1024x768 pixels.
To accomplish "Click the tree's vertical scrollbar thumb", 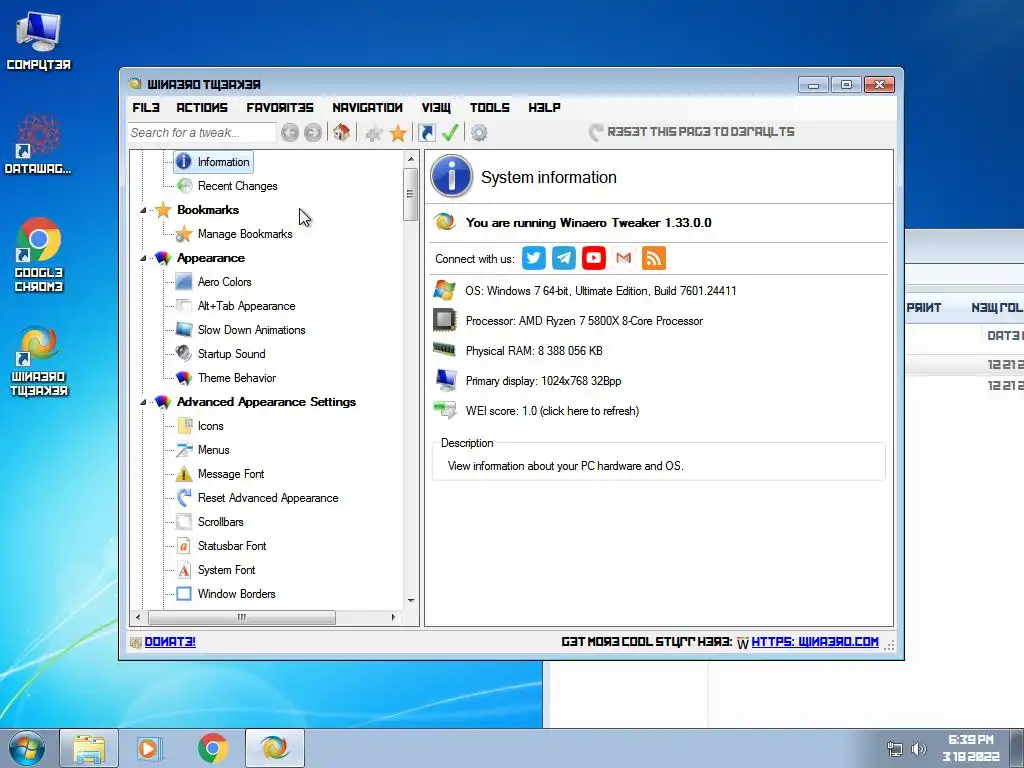I will [410, 194].
